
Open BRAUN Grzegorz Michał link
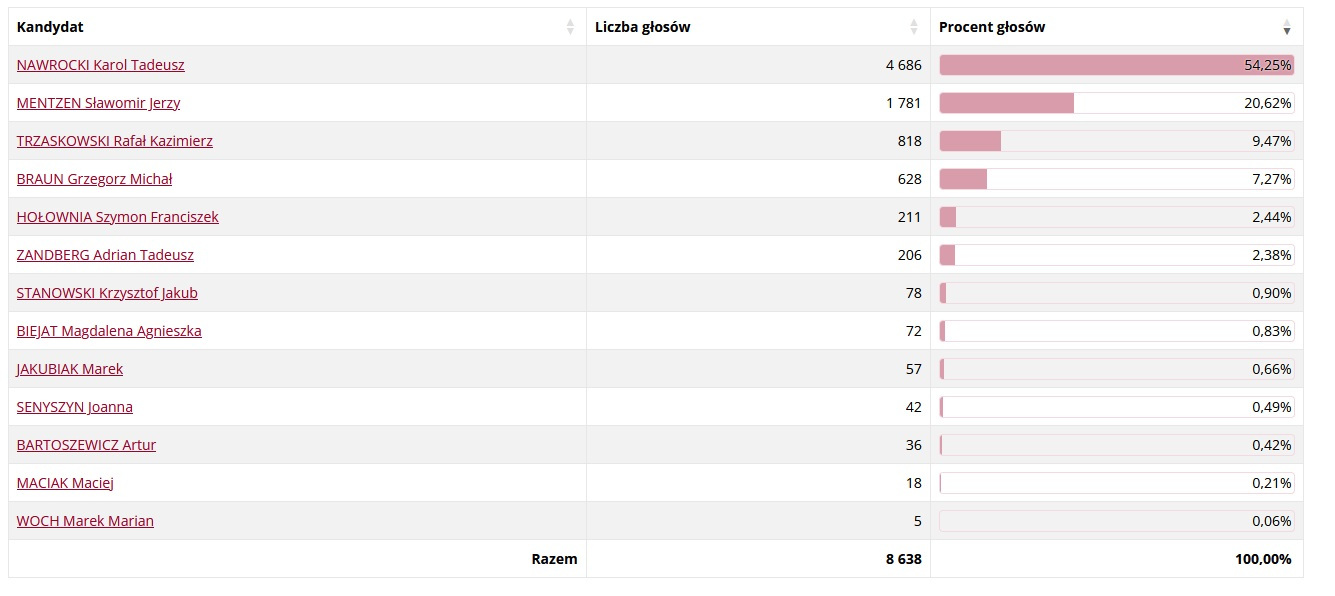[x=95, y=179]
